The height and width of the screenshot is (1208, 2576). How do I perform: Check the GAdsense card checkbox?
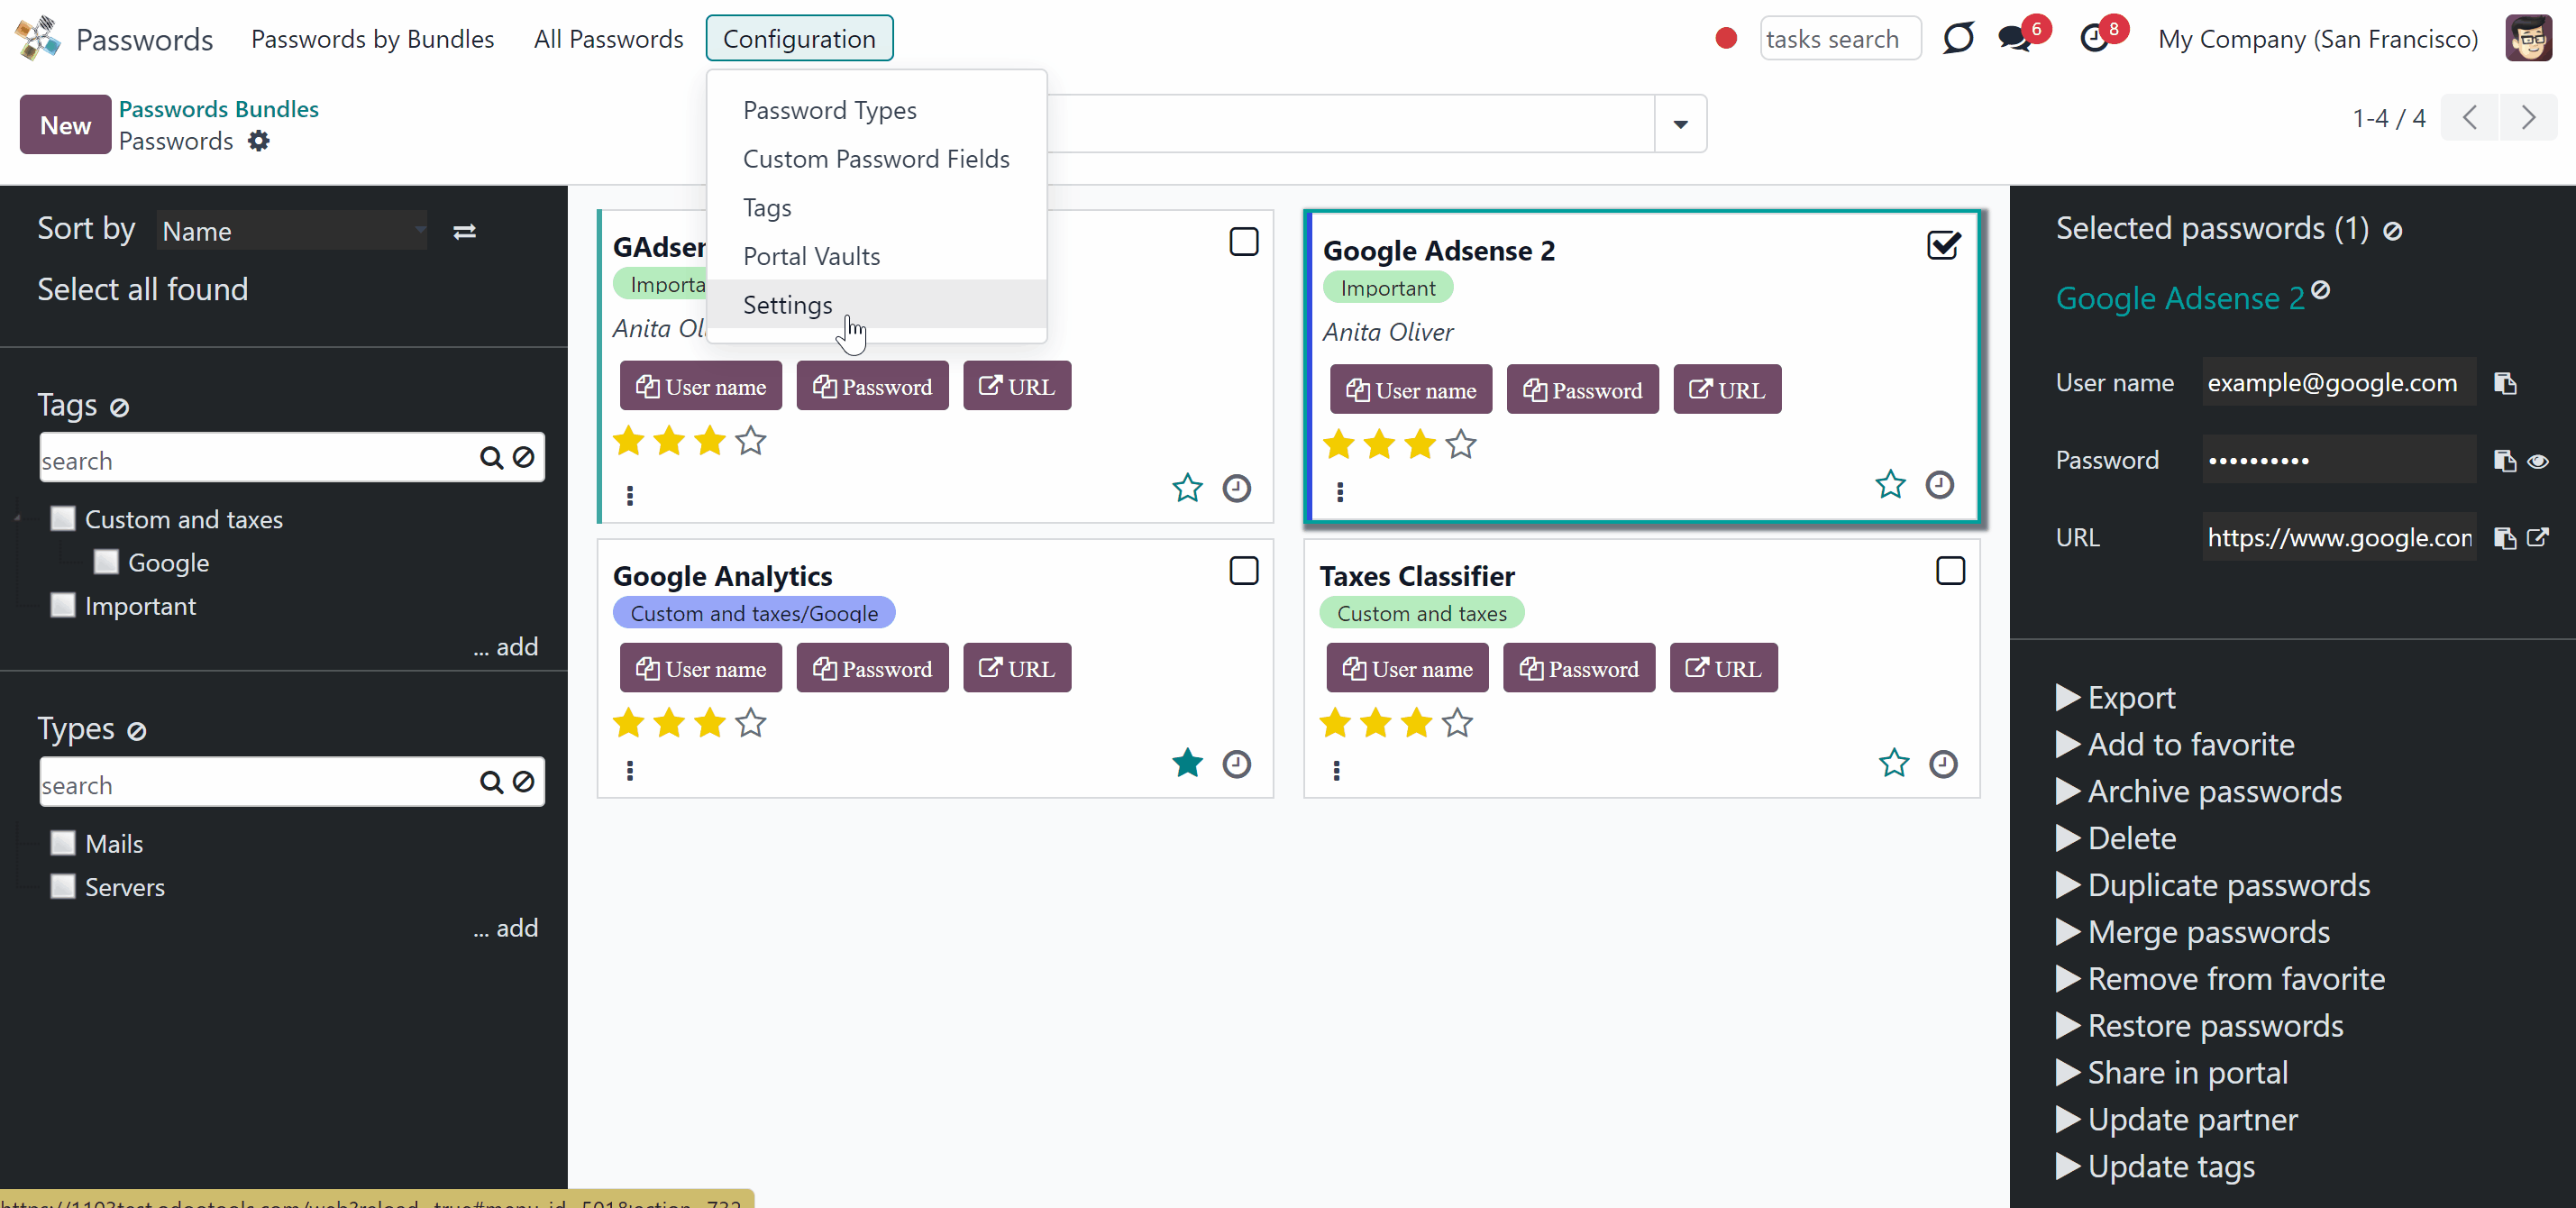coord(1244,242)
